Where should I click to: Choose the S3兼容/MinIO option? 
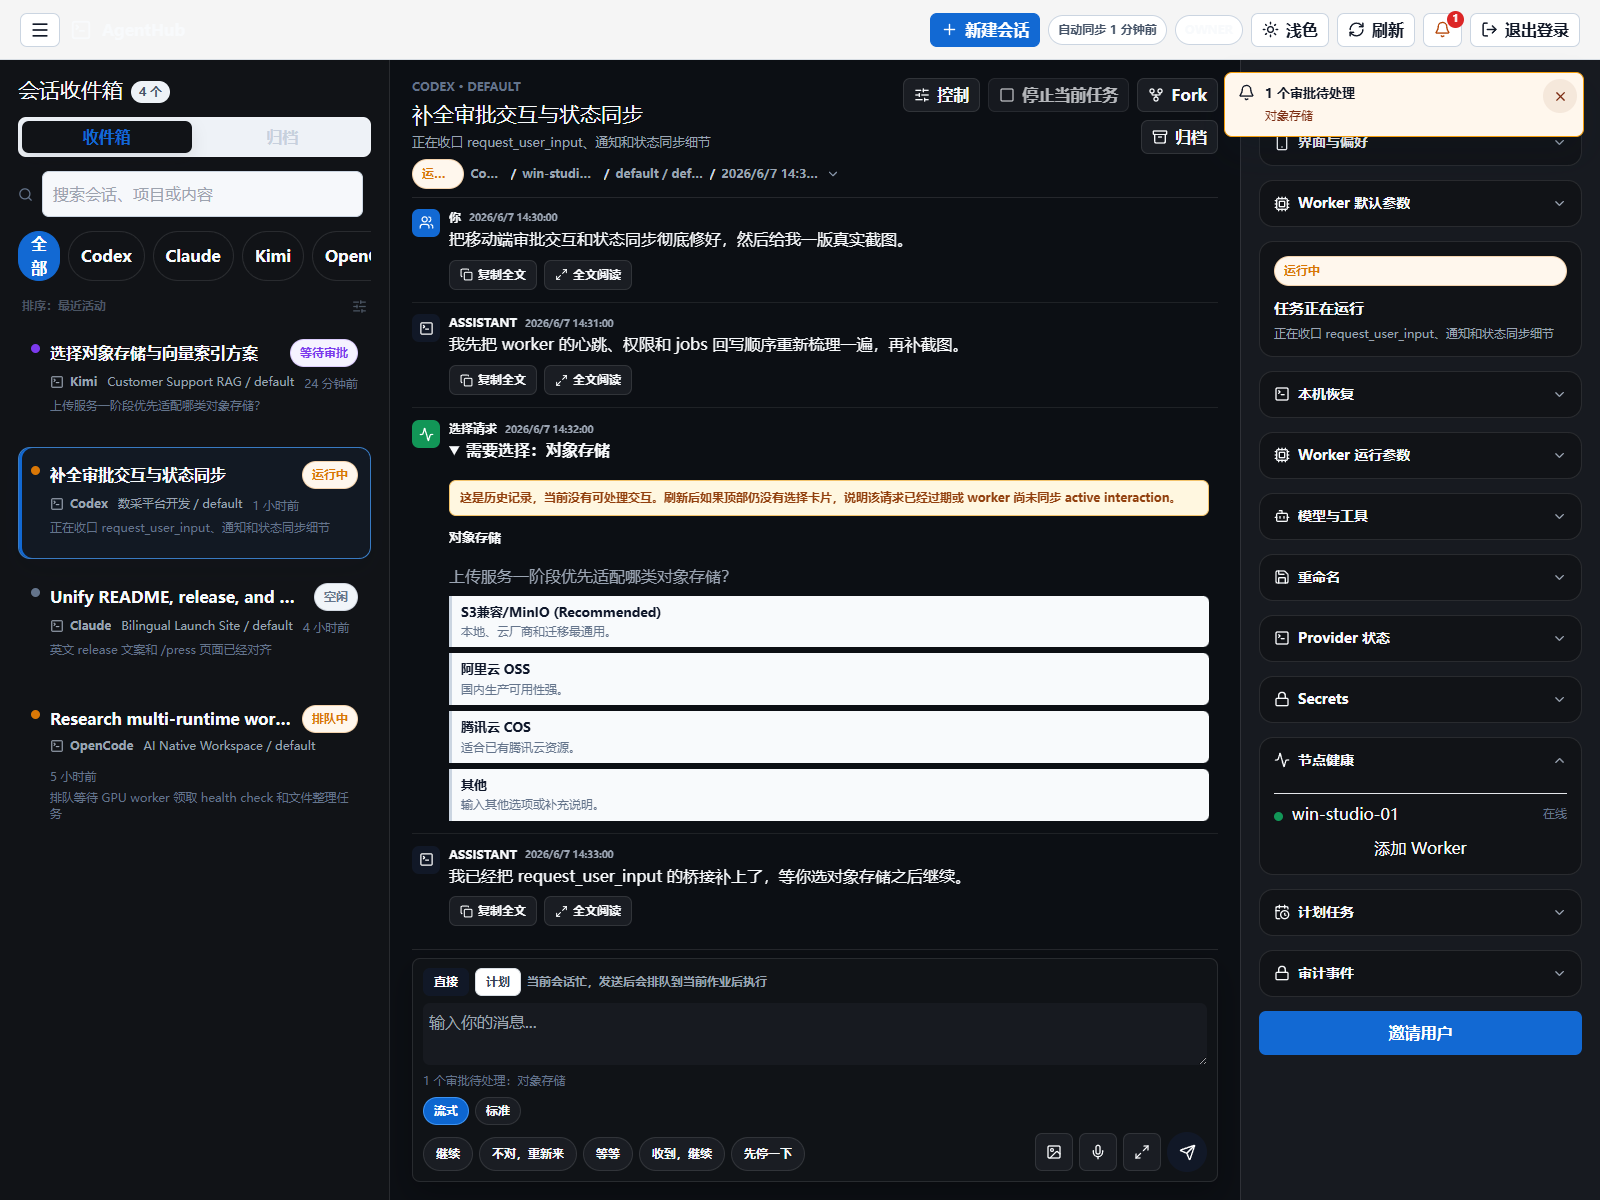[x=829, y=621]
